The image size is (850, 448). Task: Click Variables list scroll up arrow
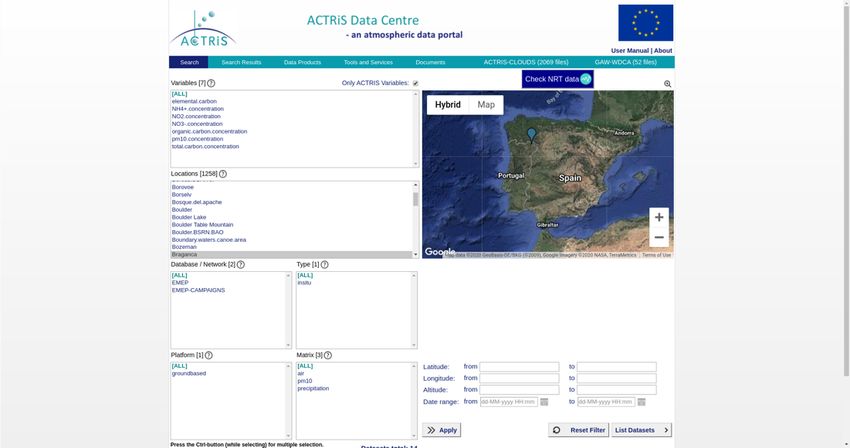416,94
